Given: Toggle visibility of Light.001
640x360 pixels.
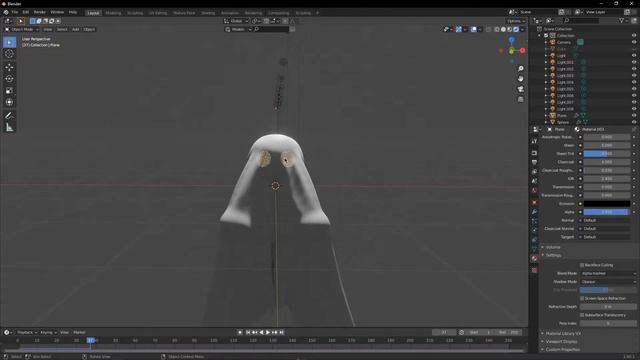Looking at the screenshot, I should pos(634,62).
